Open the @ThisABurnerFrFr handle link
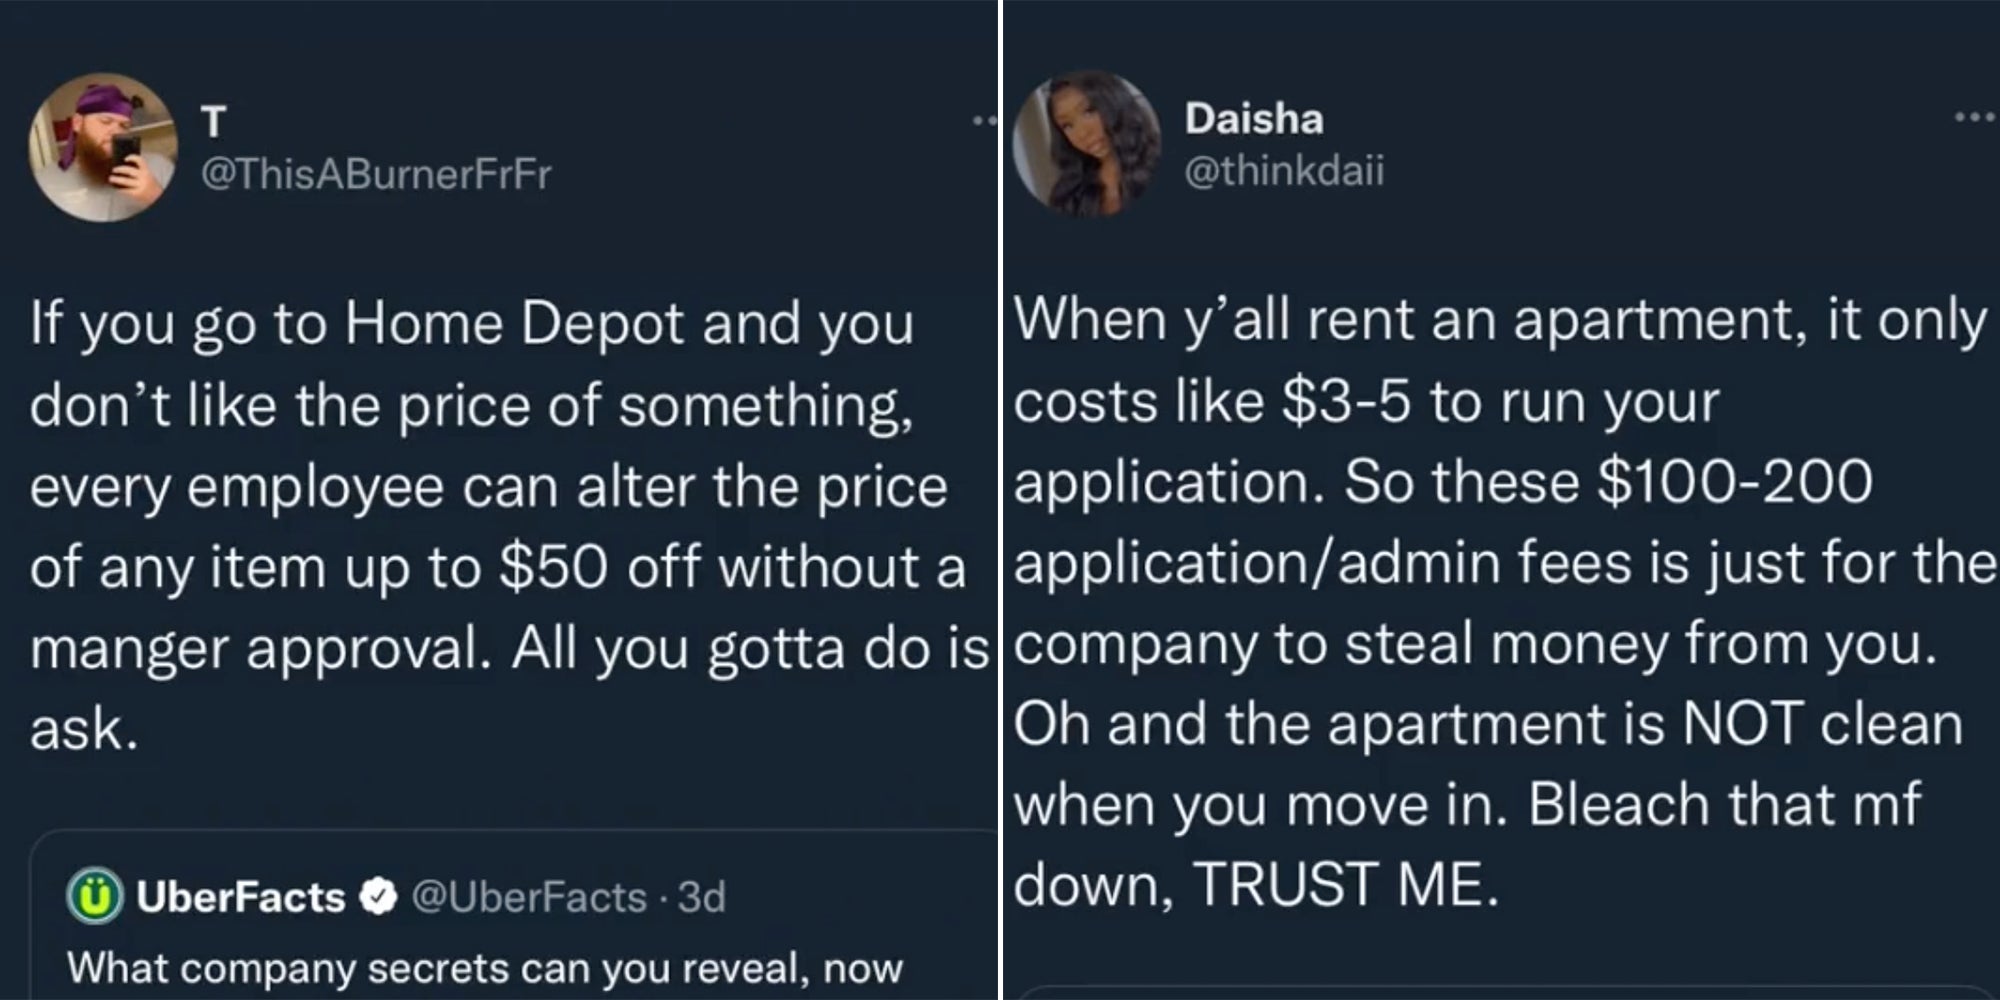Image resolution: width=2000 pixels, height=1000 pixels. [x=376, y=175]
